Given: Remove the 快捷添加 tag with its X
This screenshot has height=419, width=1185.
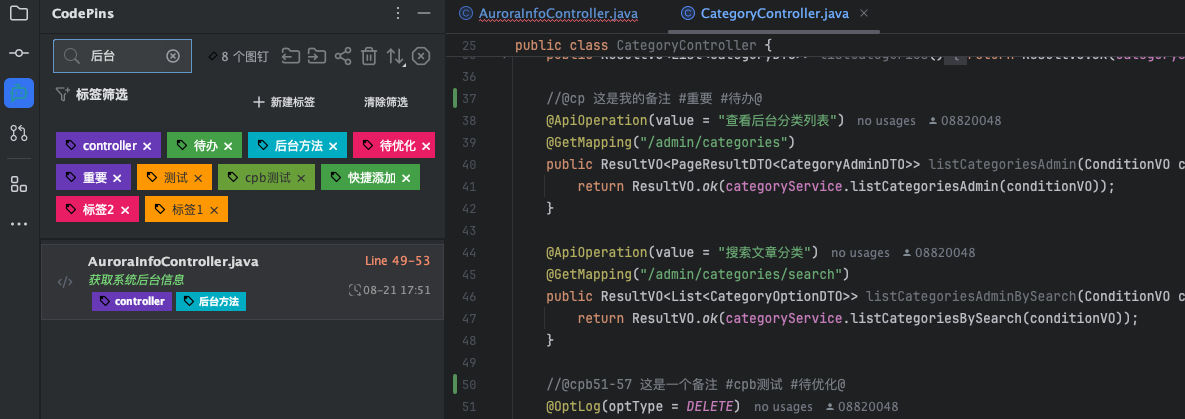Looking at the screenshot, I should click(406, 178).
